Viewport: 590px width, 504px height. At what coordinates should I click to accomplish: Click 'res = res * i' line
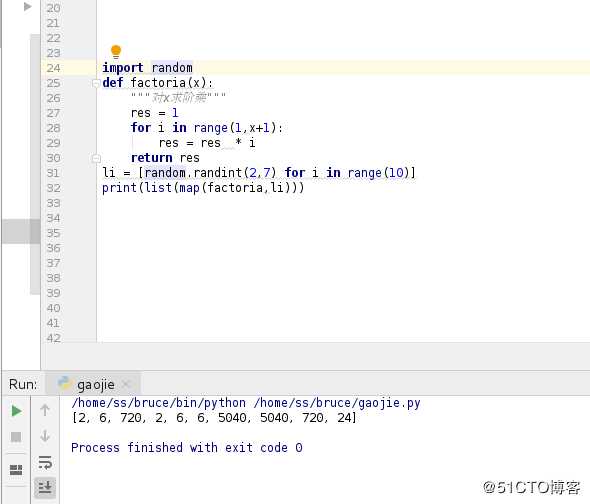click(x=207, y=143)
